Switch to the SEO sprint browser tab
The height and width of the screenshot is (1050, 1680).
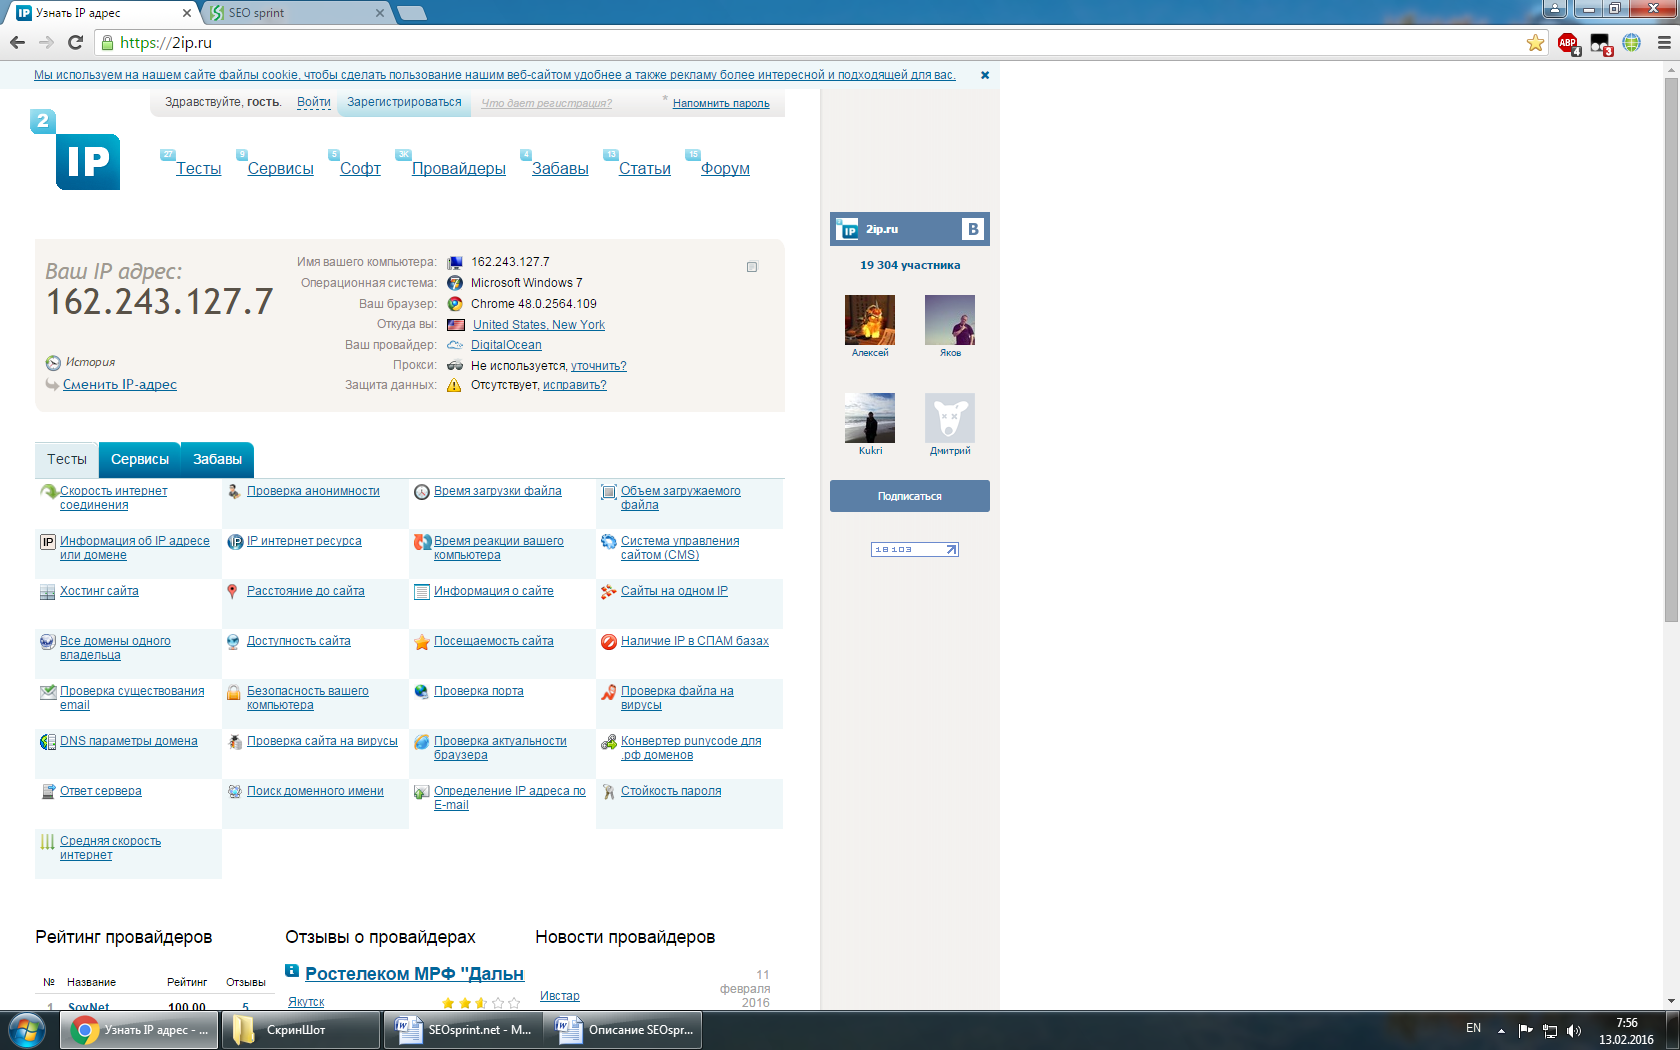point(298,13)
